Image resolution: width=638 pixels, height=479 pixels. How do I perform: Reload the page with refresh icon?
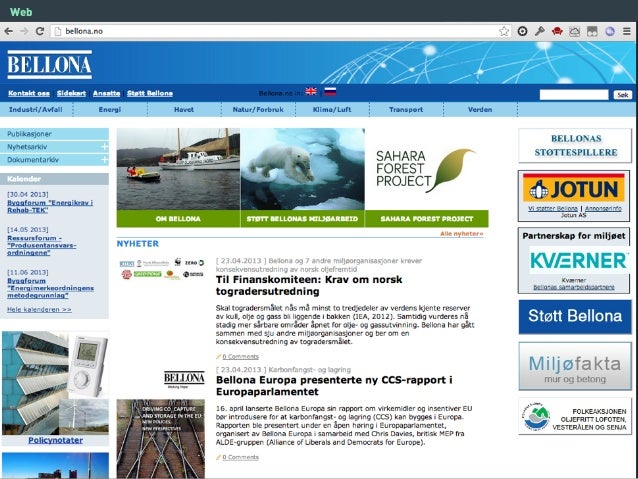39,31
